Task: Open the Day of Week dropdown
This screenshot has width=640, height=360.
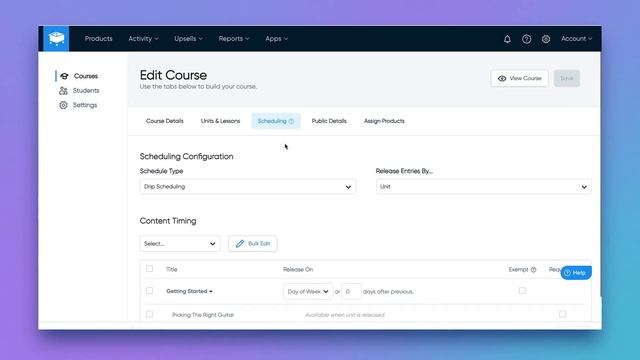Action: [308, 291]
